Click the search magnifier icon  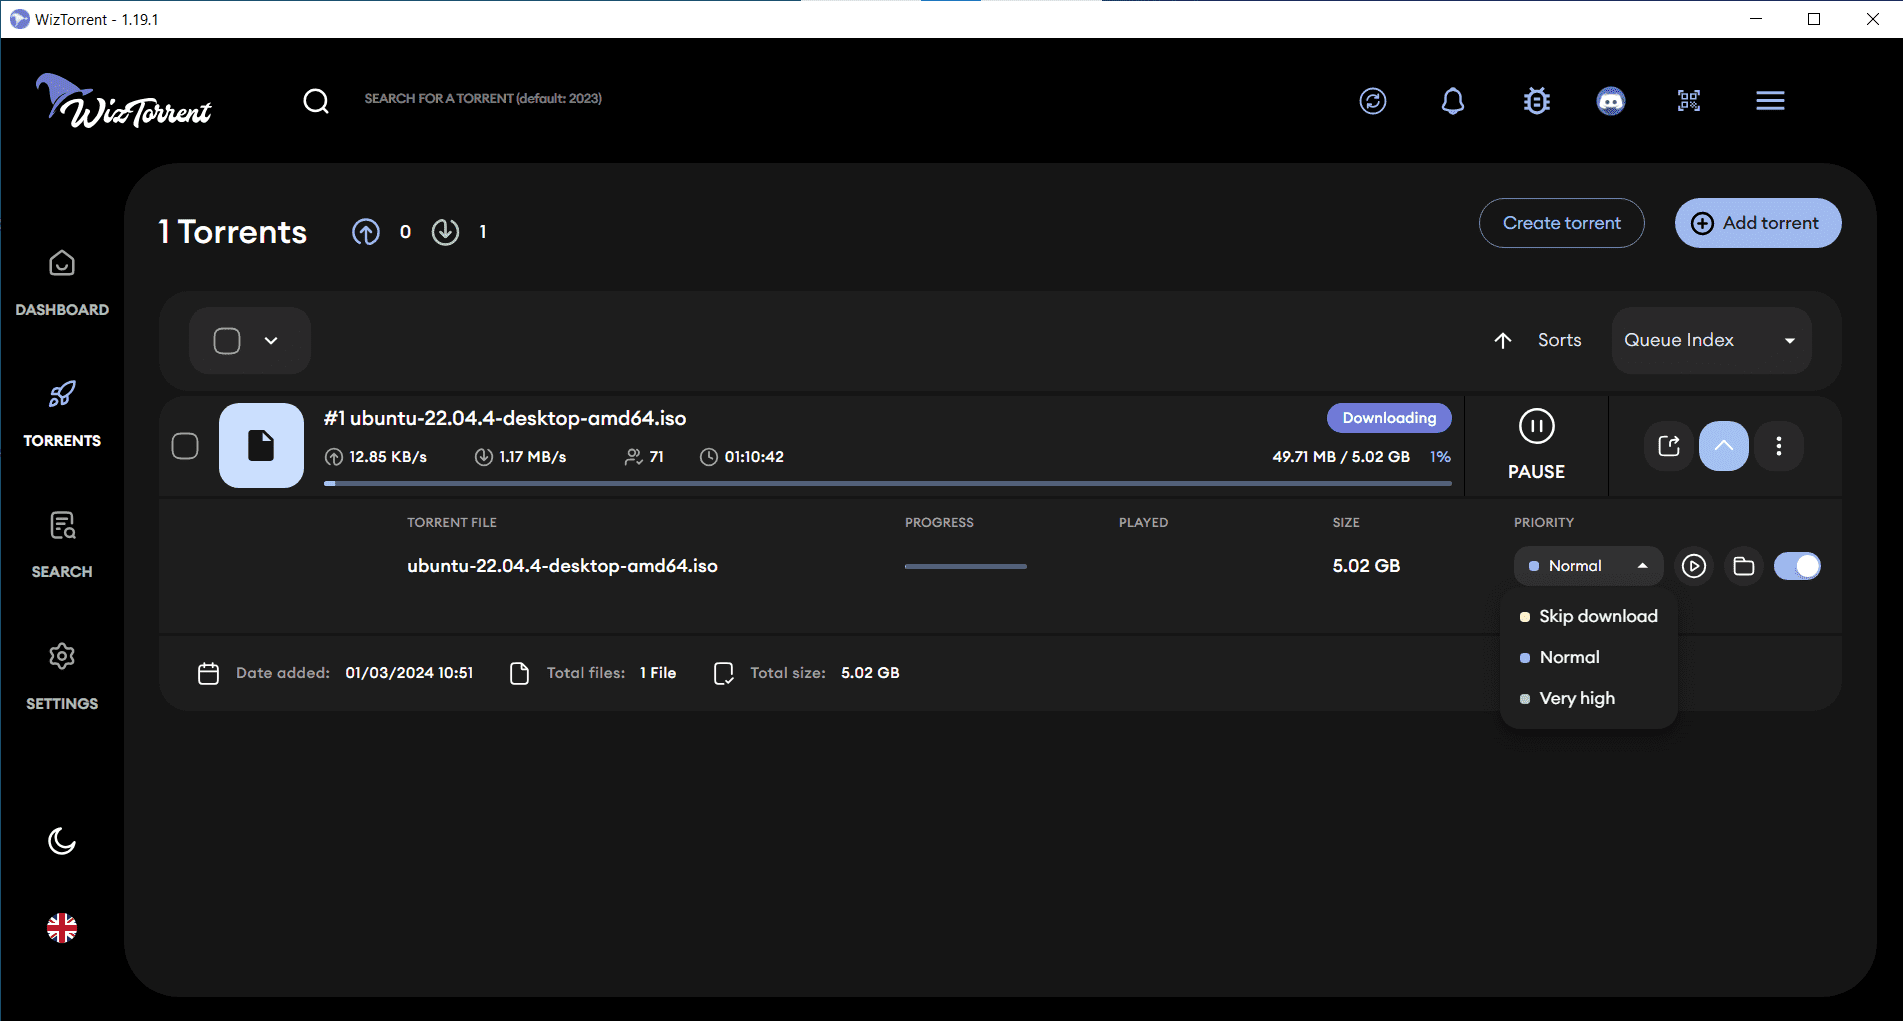tap(316, 101)
